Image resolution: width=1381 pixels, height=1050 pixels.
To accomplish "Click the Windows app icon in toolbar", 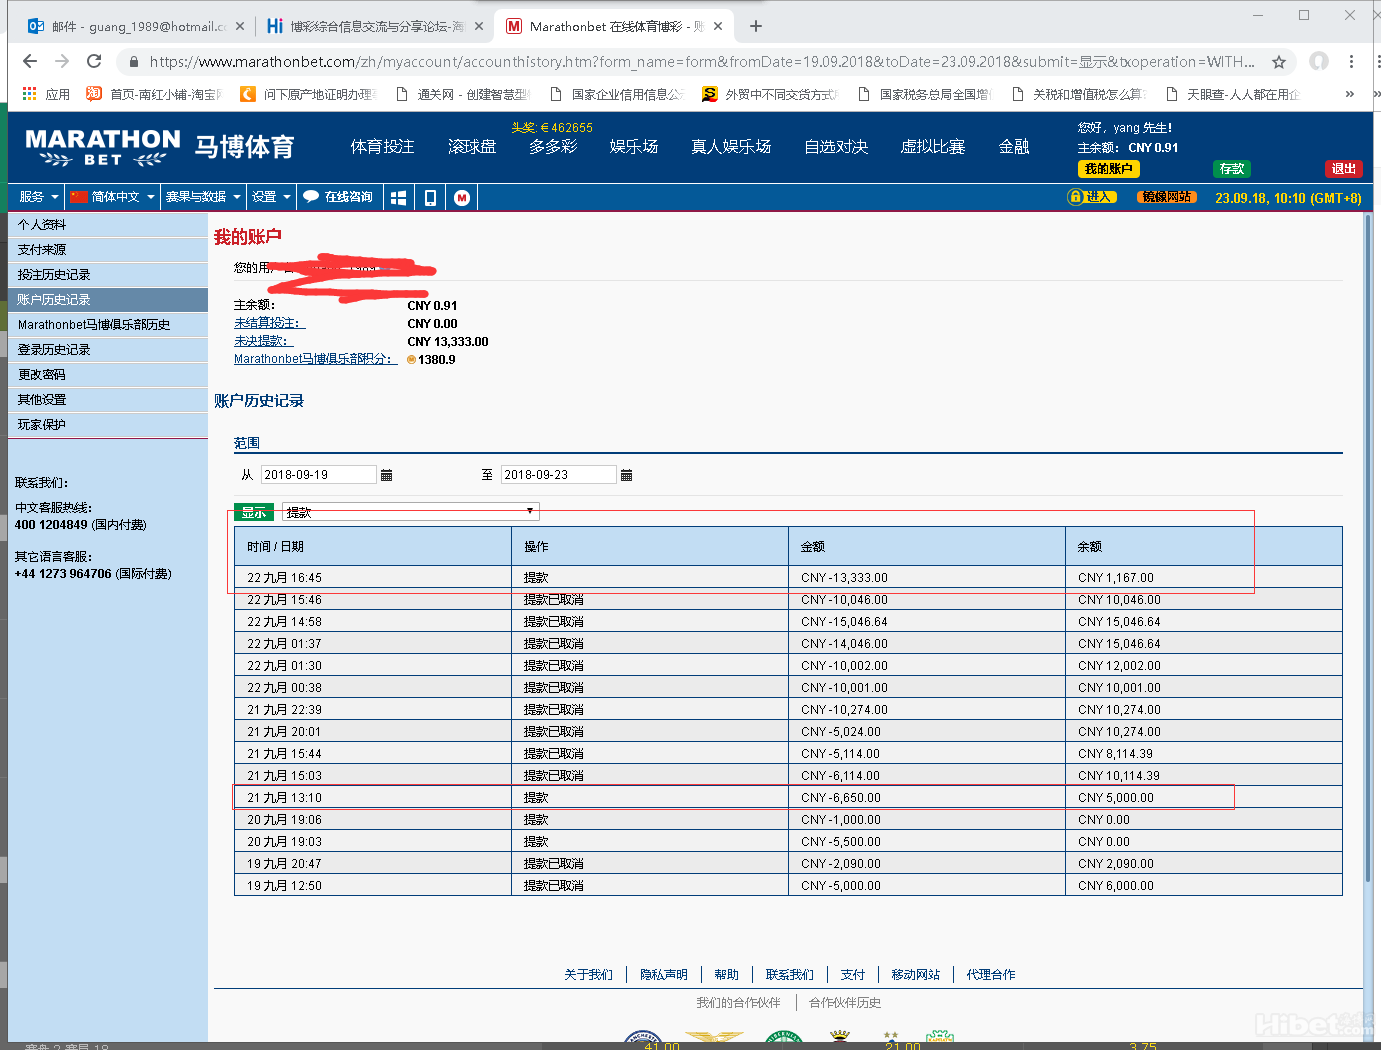I will pyautogui.click(x=398, y=197).
